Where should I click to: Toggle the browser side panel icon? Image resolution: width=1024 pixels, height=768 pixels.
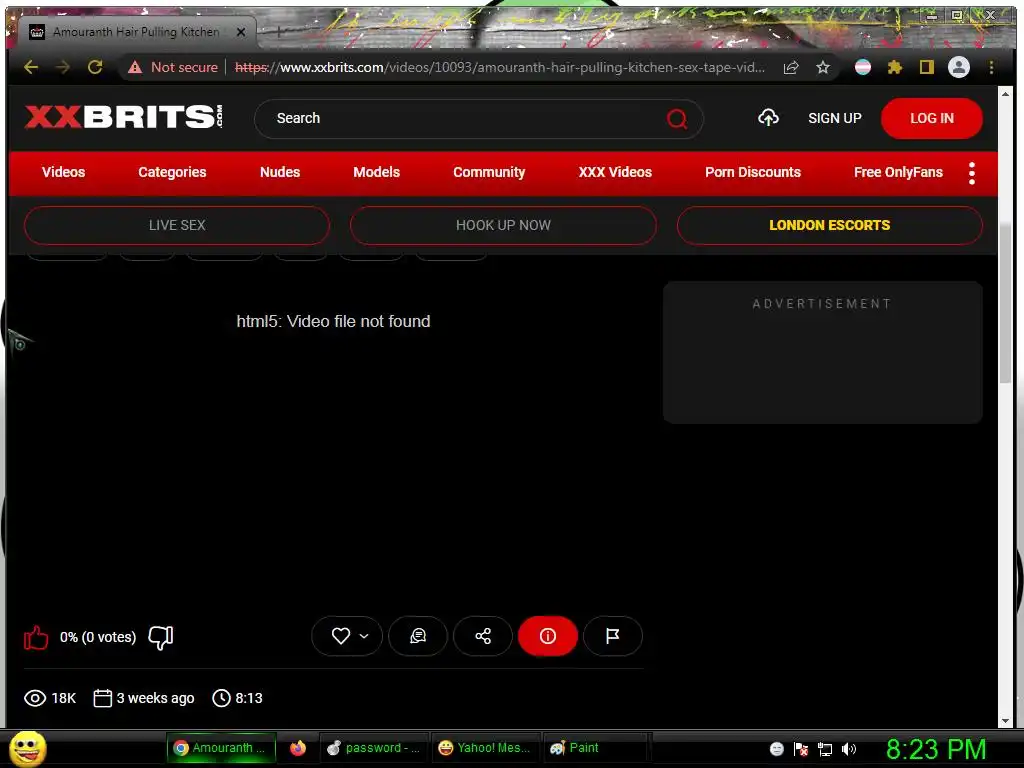tap(927, 67)
